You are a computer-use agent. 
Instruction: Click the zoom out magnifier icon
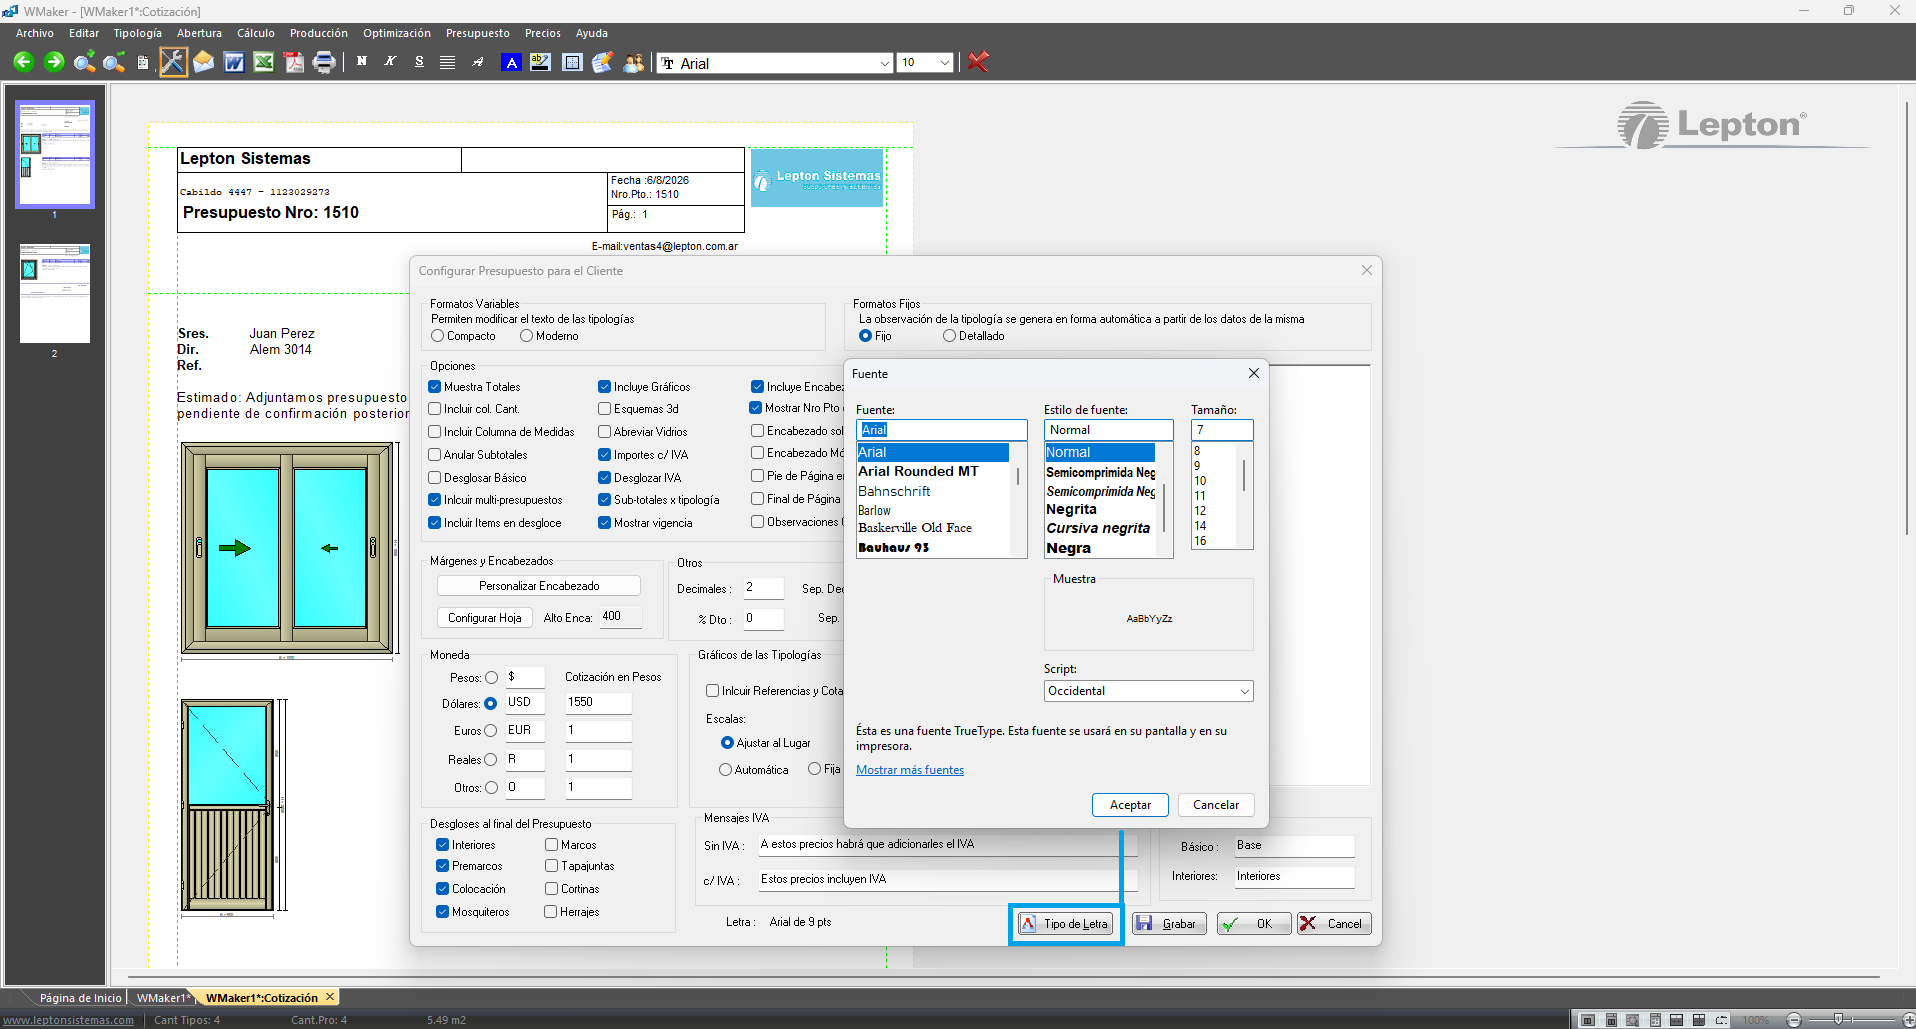114,62
